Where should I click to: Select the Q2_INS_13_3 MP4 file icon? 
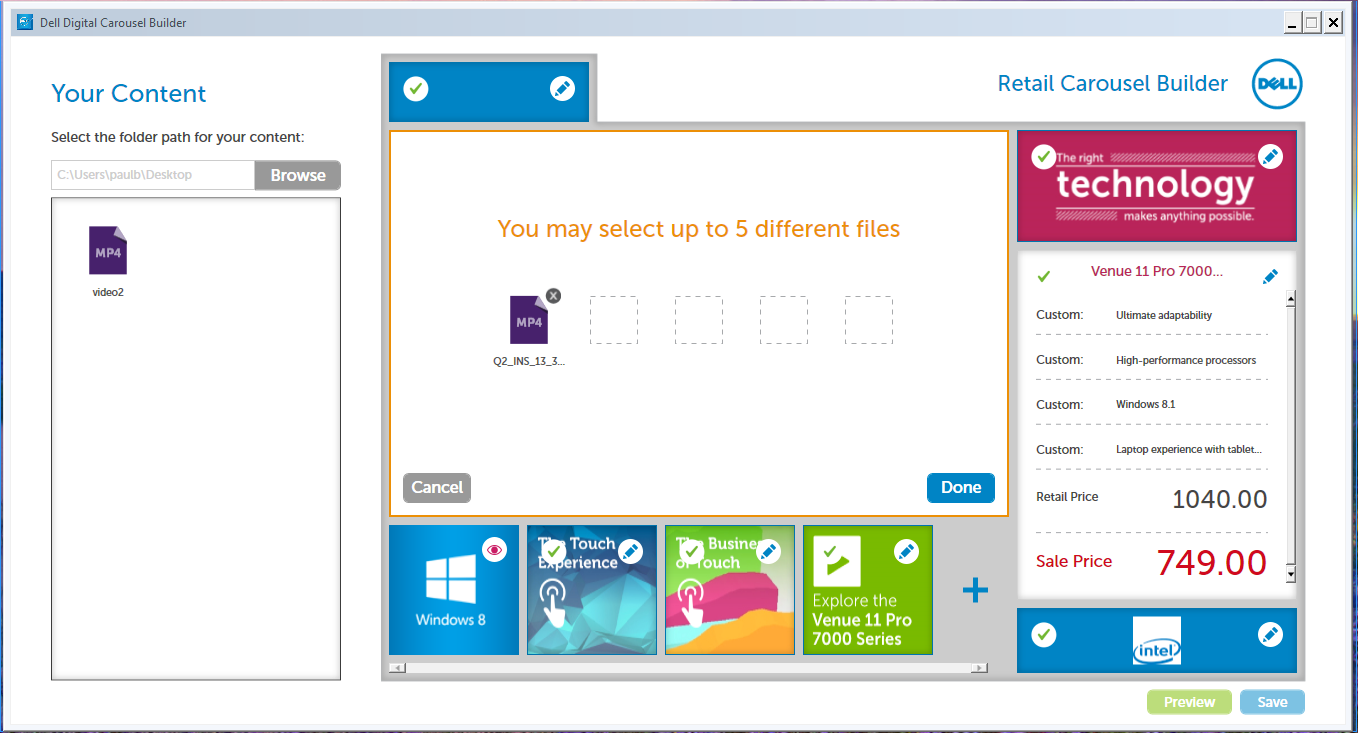point(529,320)
